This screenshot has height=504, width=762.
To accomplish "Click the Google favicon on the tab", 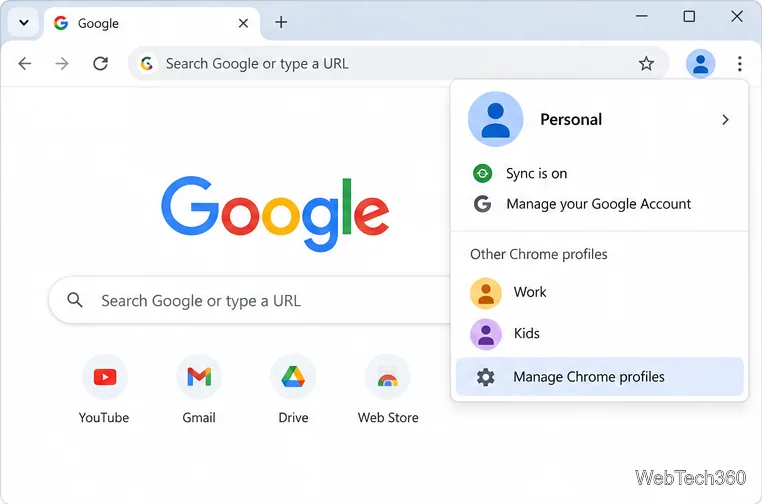I will click(x=61, y=23).
